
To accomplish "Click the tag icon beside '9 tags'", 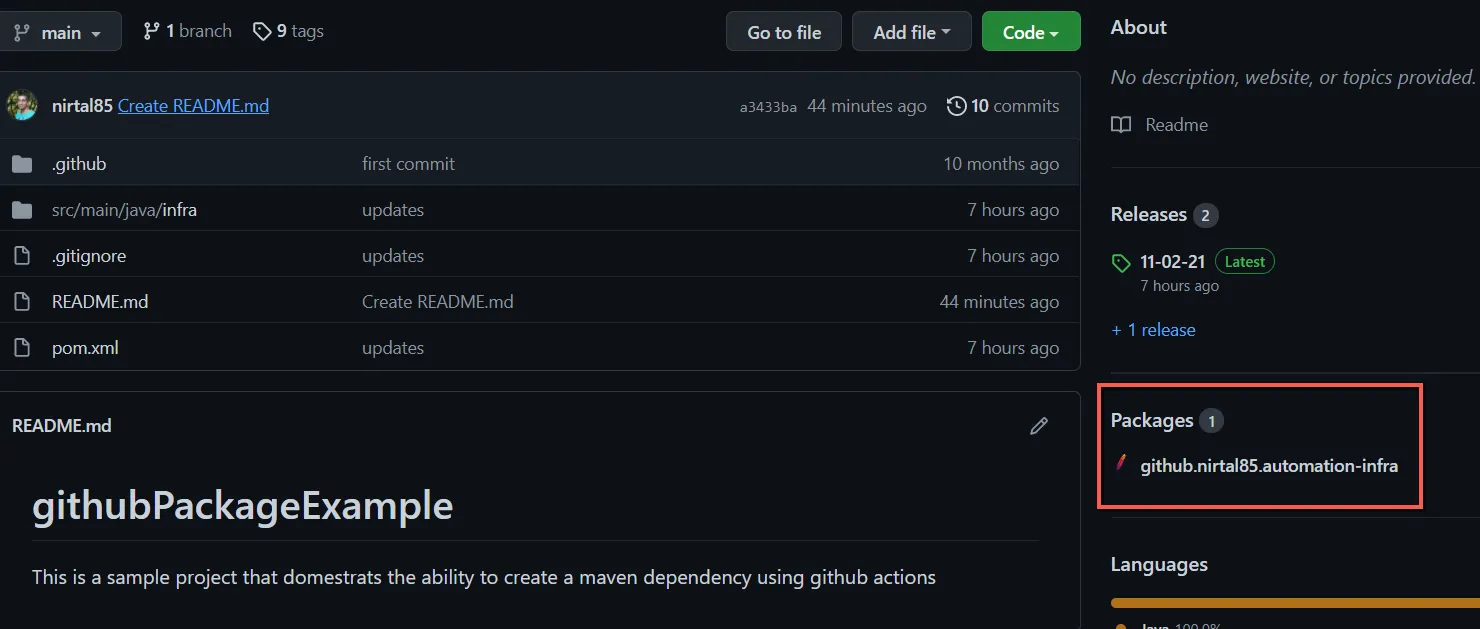I will pos(262,32).
